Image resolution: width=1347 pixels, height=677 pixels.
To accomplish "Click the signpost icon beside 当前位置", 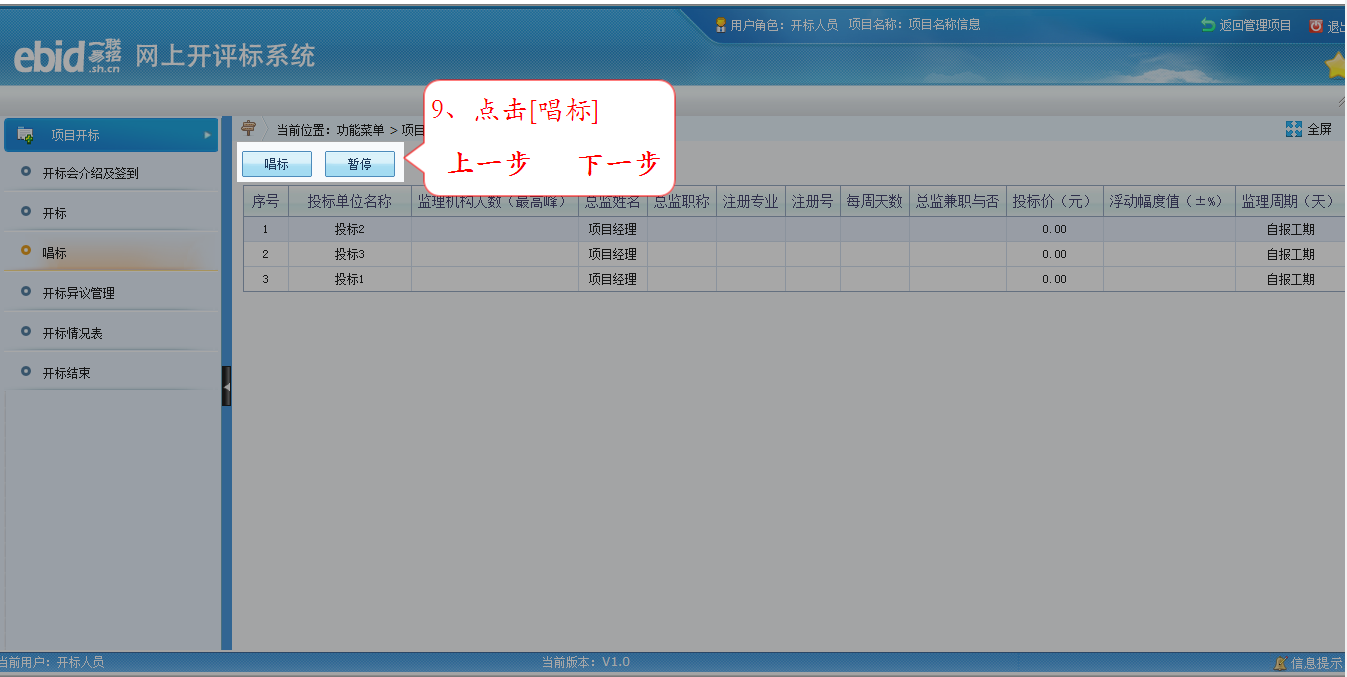I will (249, 128).
